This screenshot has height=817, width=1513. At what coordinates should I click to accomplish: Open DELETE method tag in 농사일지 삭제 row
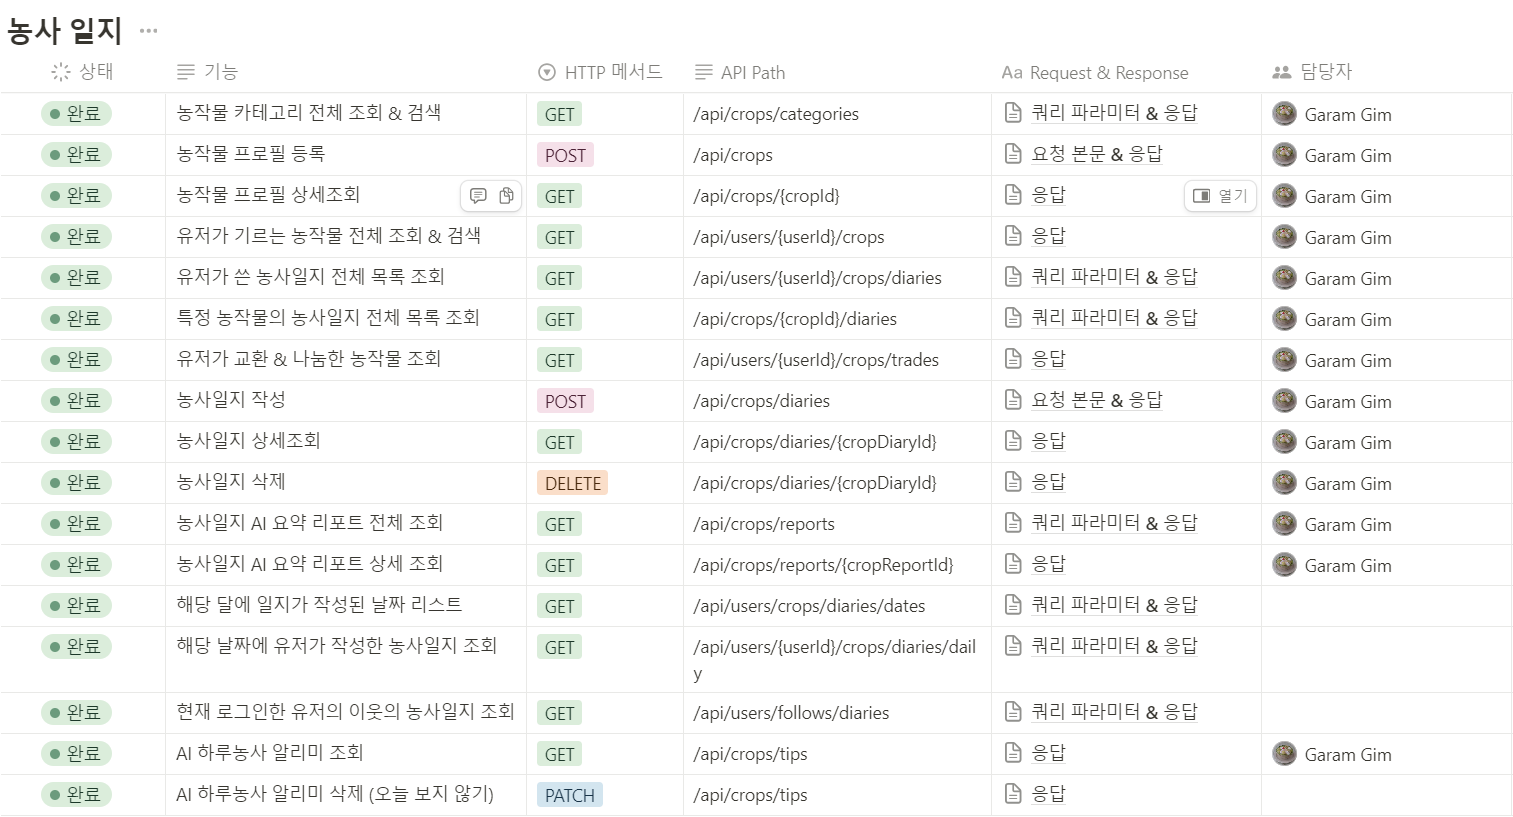point(573,483)
